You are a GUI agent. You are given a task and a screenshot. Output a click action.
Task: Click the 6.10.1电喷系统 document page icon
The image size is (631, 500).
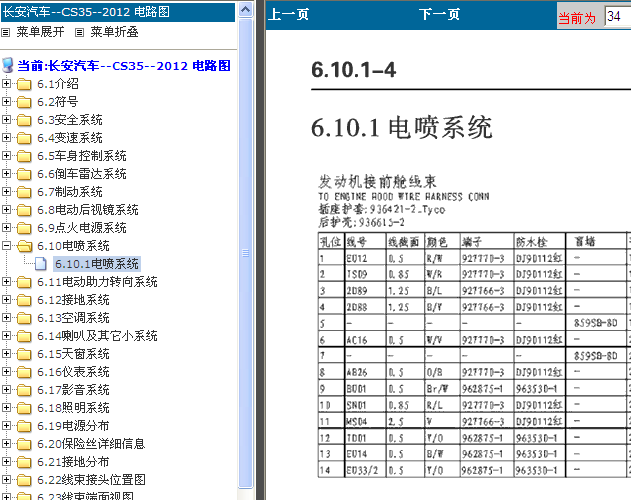(41, 264)
